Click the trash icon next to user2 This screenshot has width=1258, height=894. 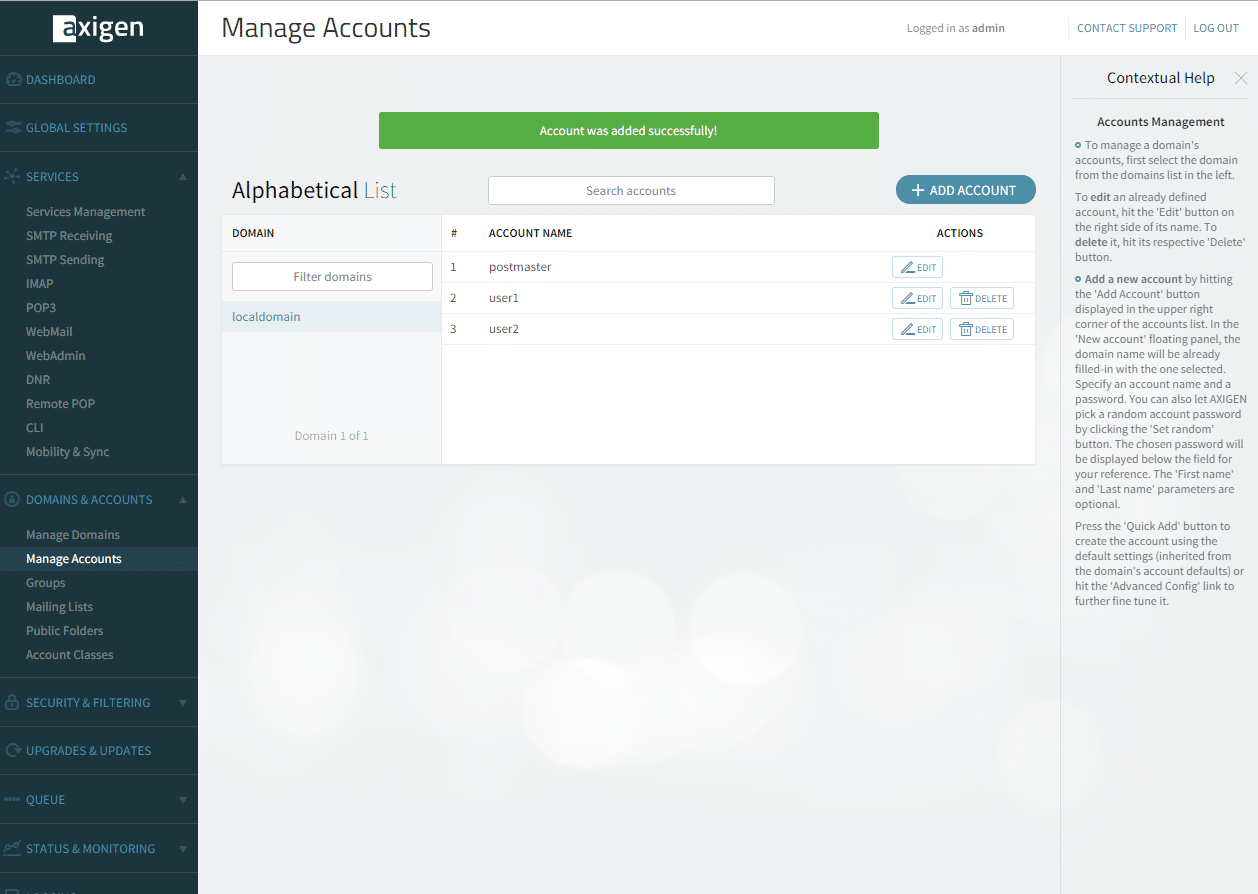[968, 328]
